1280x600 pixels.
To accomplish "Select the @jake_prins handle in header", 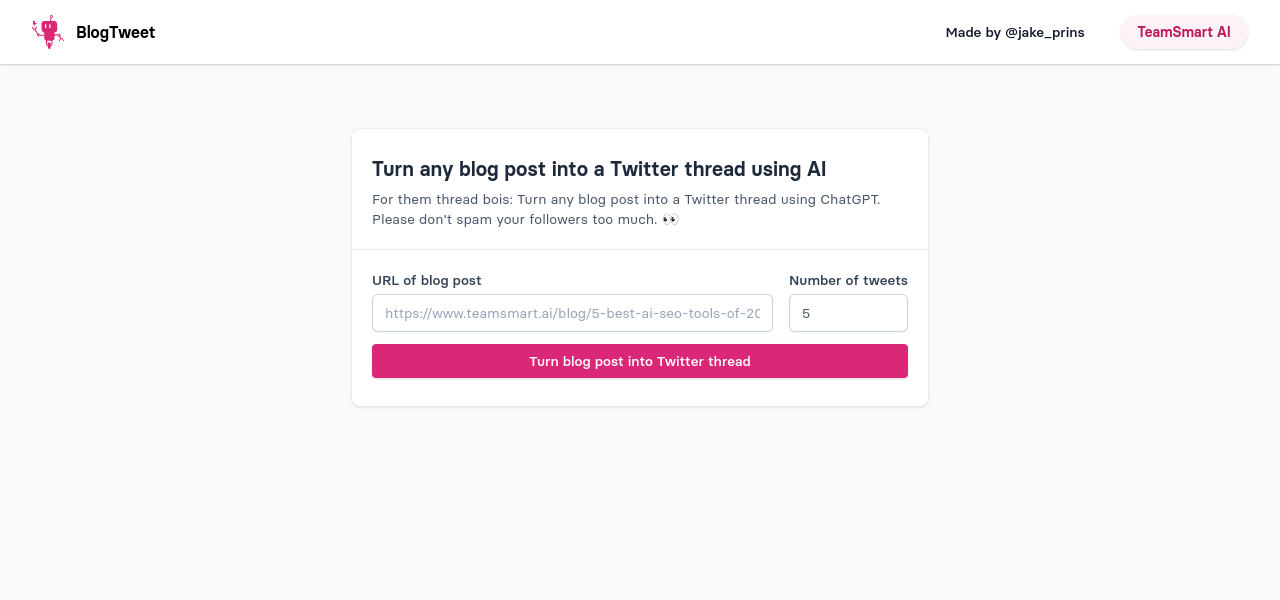I will pos(1044,32).
